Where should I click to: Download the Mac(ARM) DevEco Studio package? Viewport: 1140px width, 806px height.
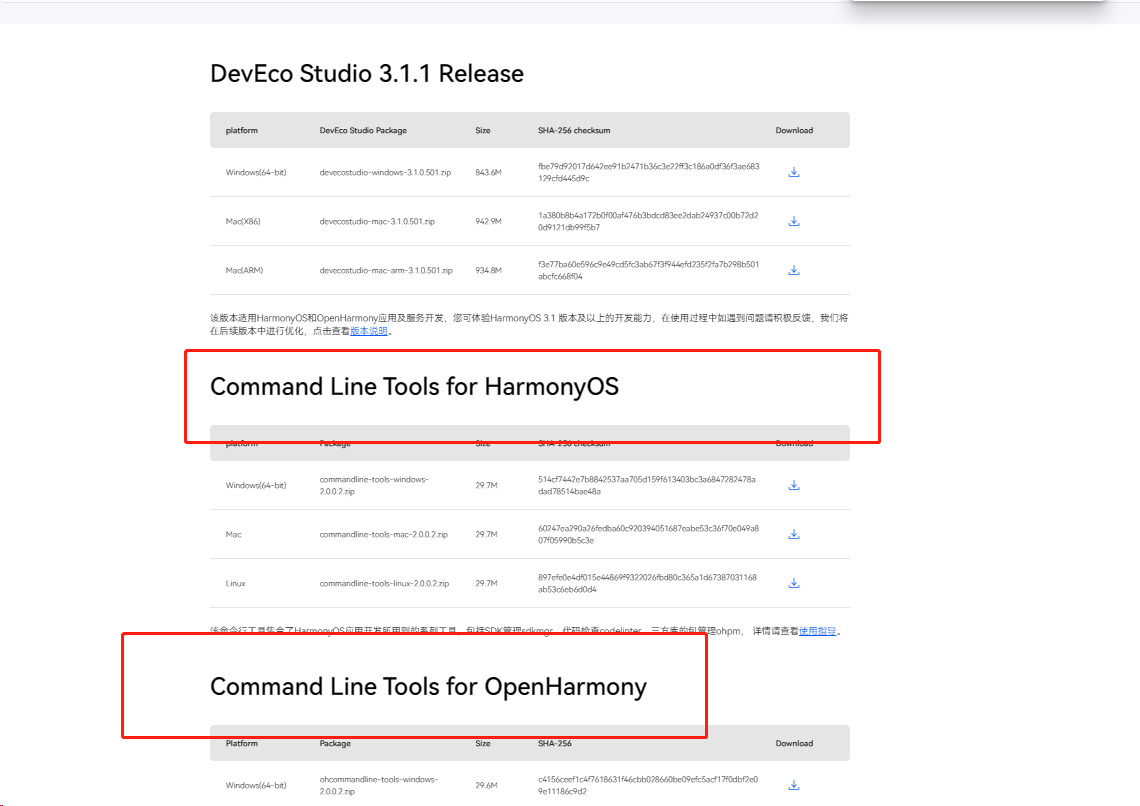tap(794, 270)
